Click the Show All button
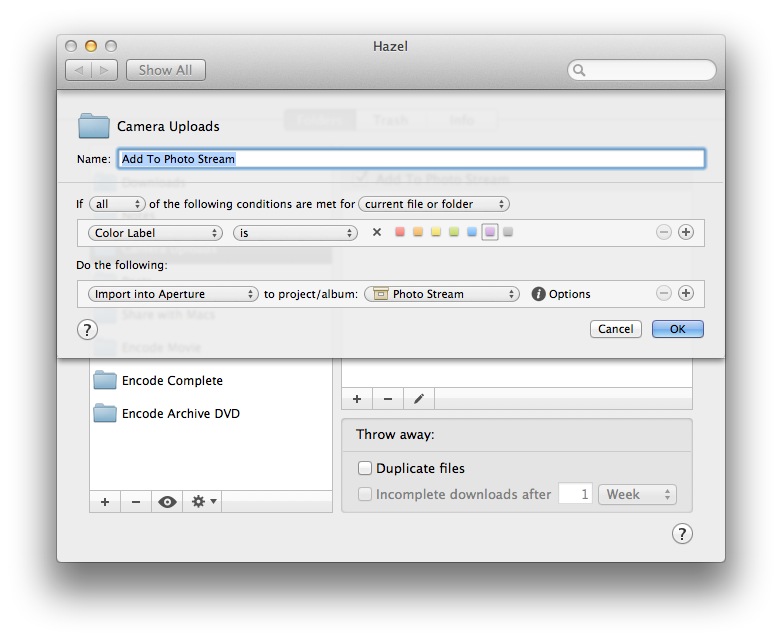Viewport: 782px width, 641px height. point(166,70)
